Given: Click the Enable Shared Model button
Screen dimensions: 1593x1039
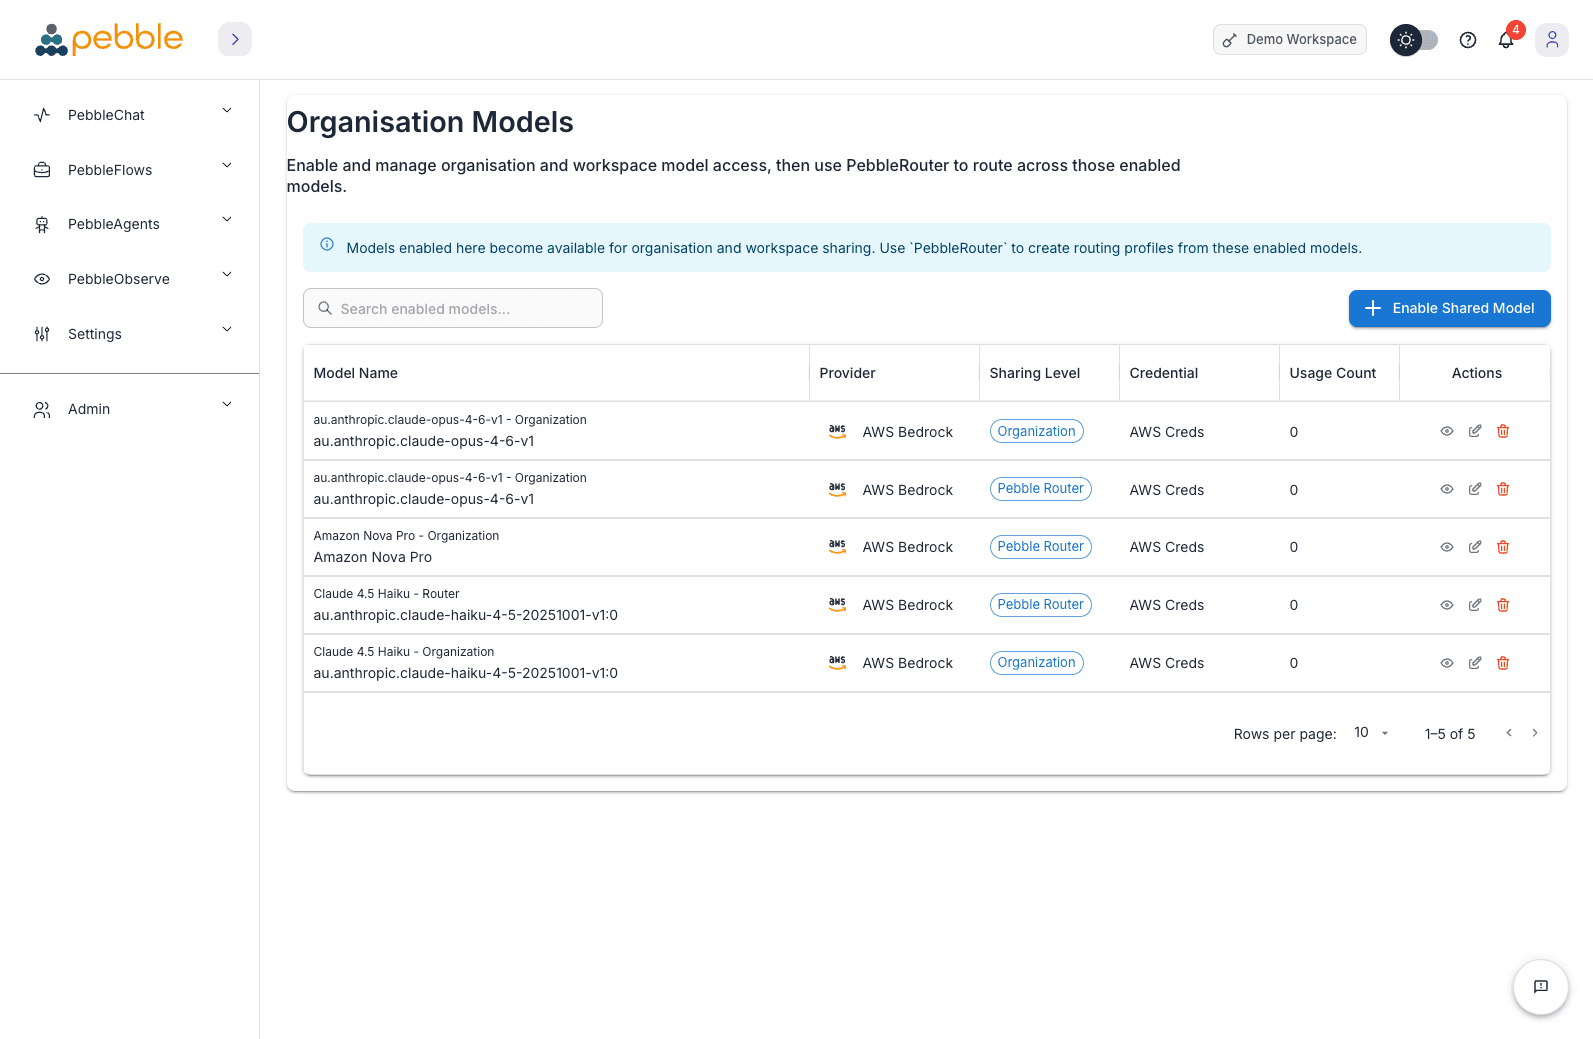Looking at the screenshot, I should (x=1449, y=308).
